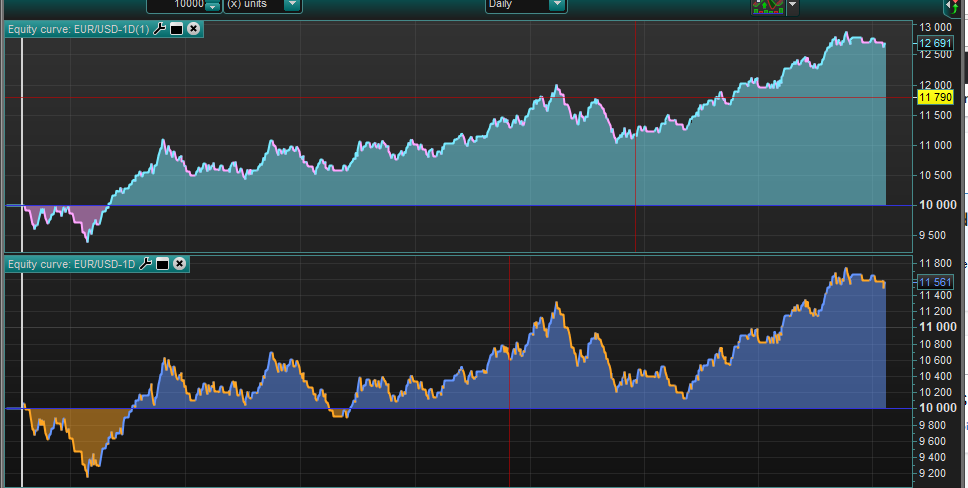Open settings wrench for lower EUR/USD-1D equity curve

click(146, 264)
